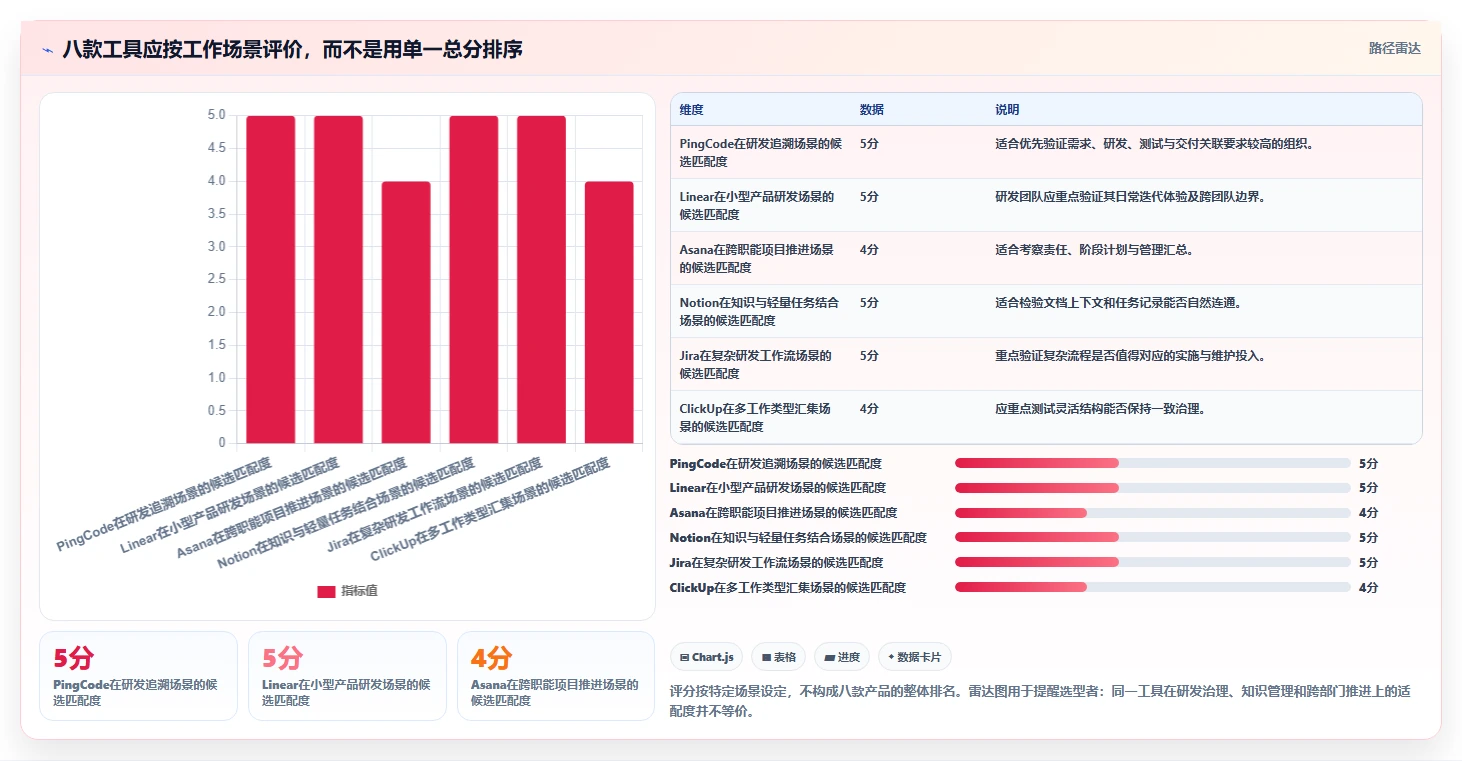Click the Linear progress bar
Screen dimensions: 1462x761
tap(1152, 488)
